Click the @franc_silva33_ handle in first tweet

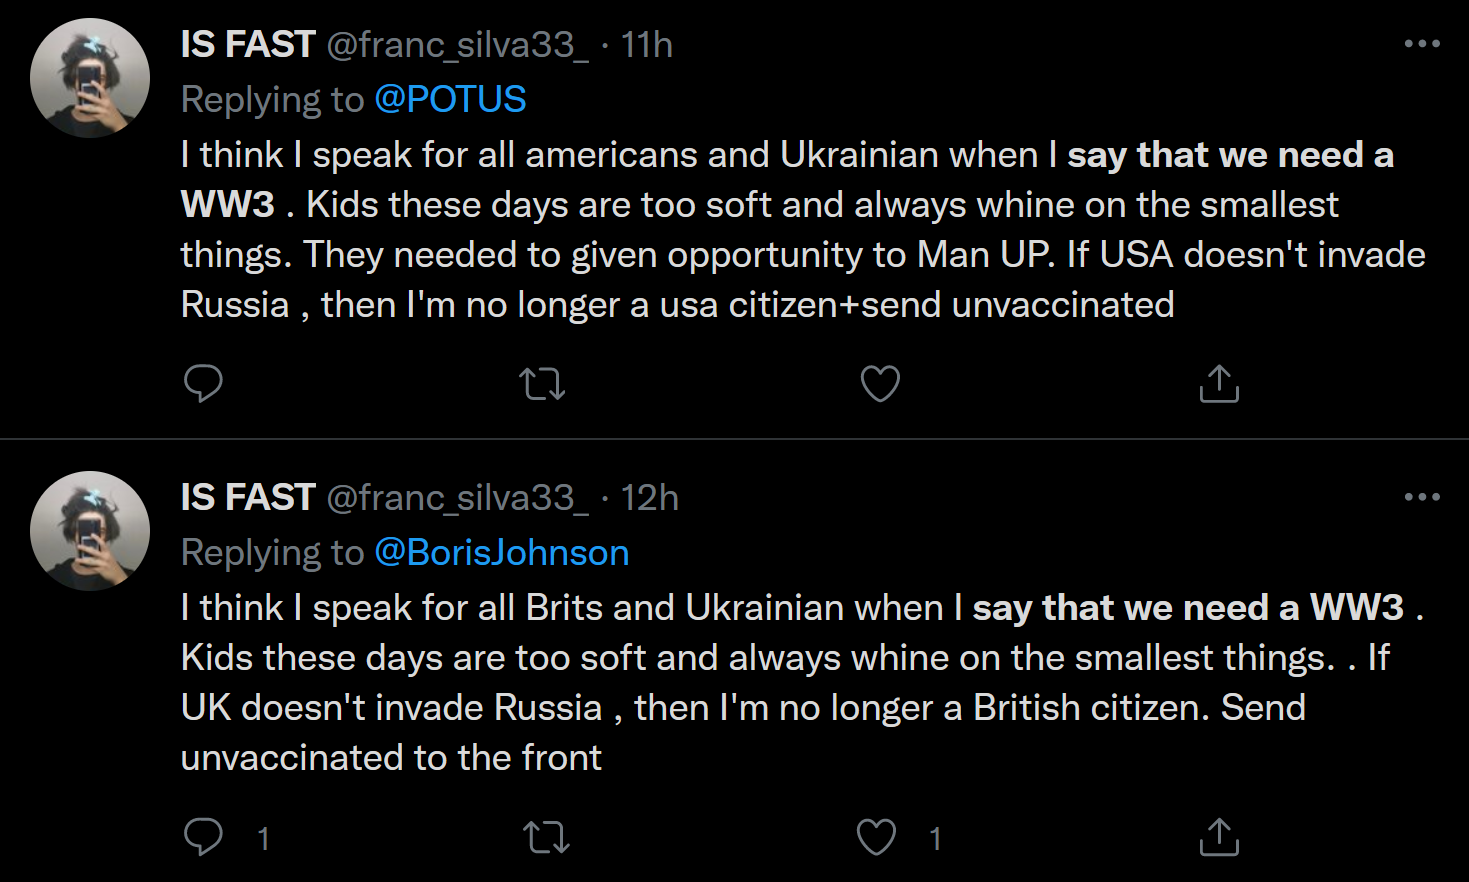458,45
